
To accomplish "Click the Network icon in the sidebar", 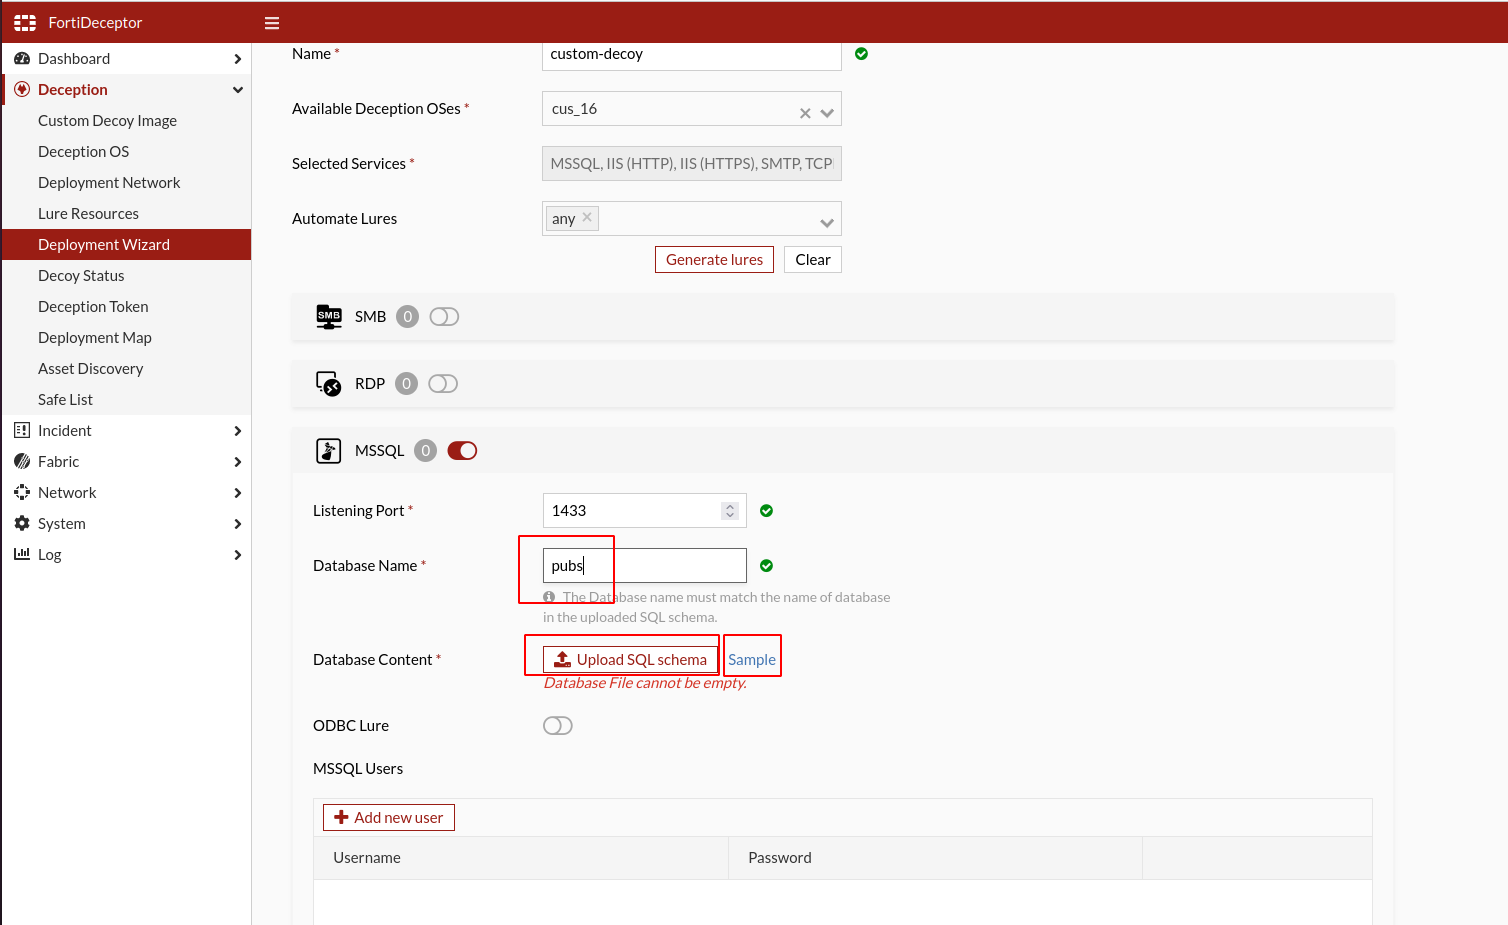I will 22,492.
